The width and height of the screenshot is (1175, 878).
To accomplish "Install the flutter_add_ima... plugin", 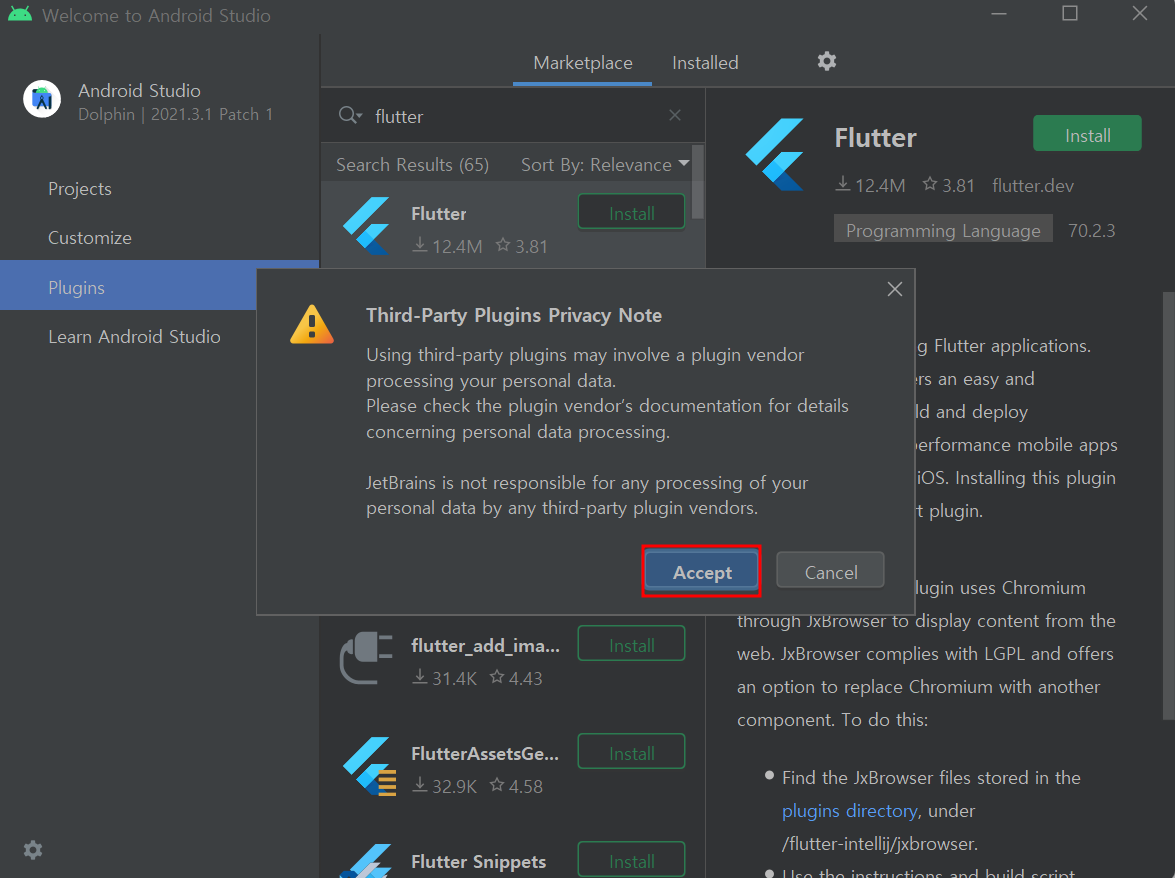I will (631, 644).
